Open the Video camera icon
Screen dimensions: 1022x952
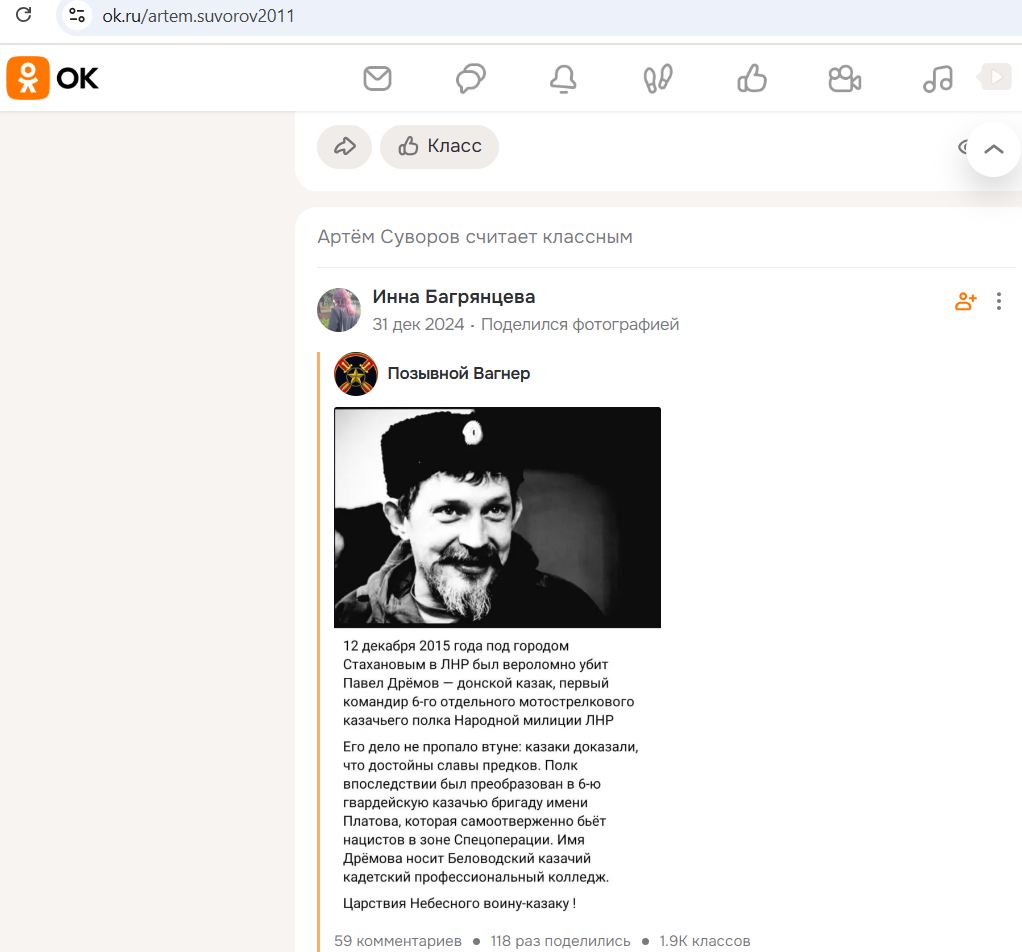point(845,79)
